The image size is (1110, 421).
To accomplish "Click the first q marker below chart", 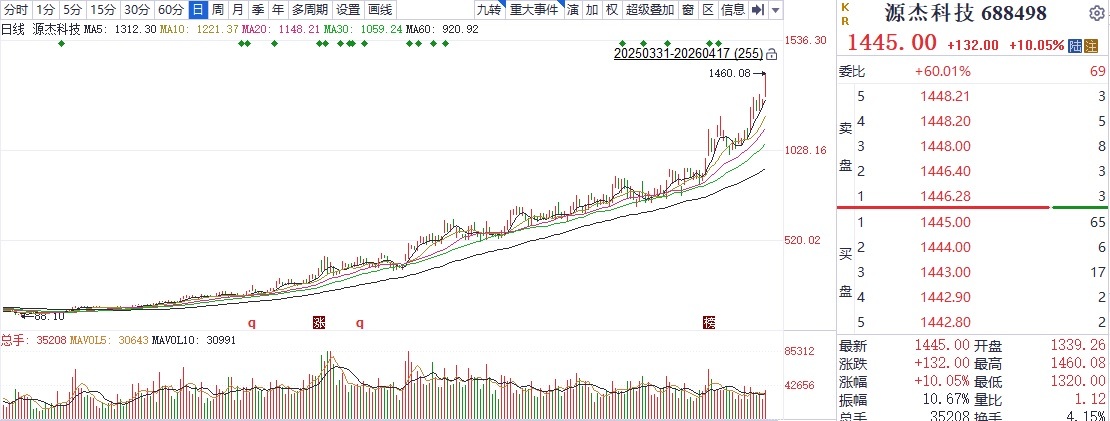I will click(x=252, y=323).
